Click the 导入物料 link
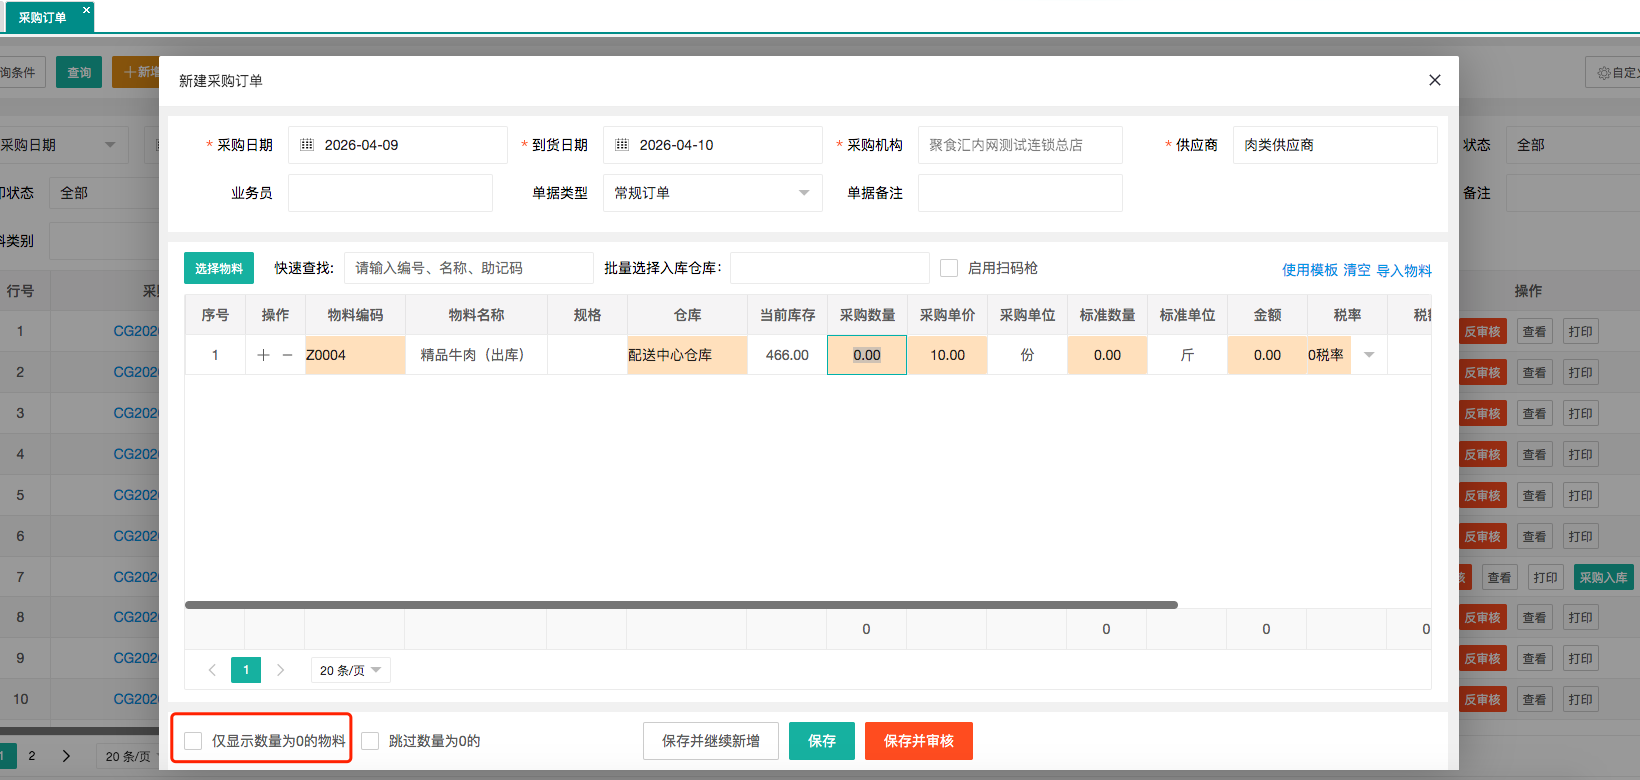This screenshot has width=1640, height=780. point(1404,270)
